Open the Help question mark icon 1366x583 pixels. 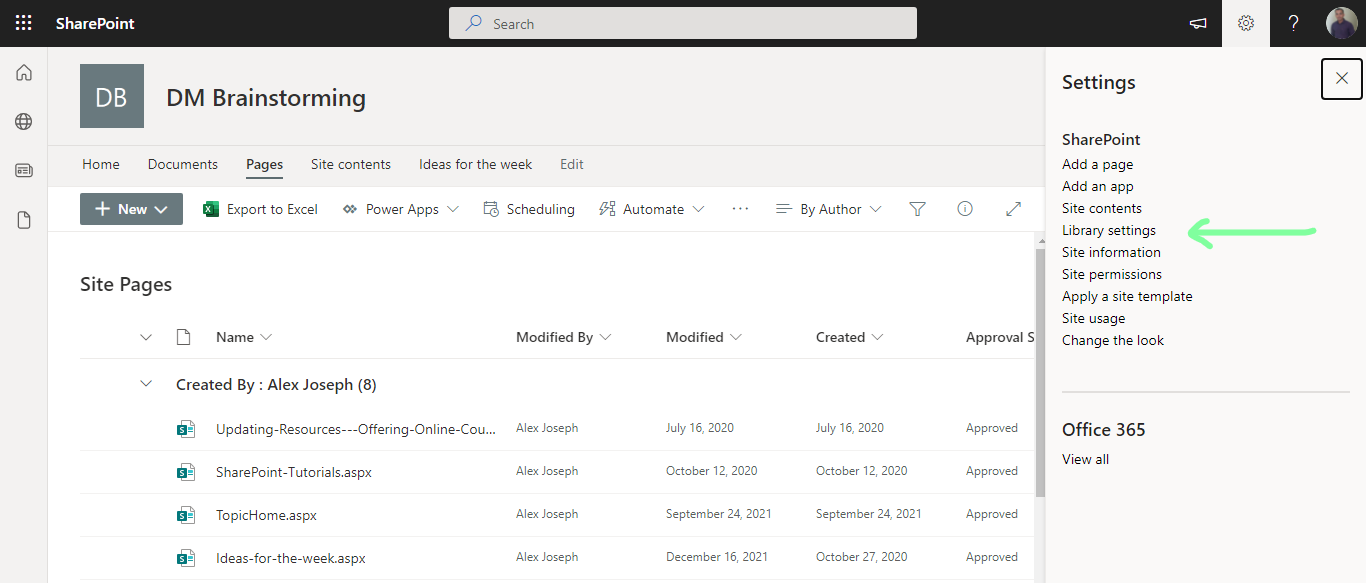[1293, 22]
